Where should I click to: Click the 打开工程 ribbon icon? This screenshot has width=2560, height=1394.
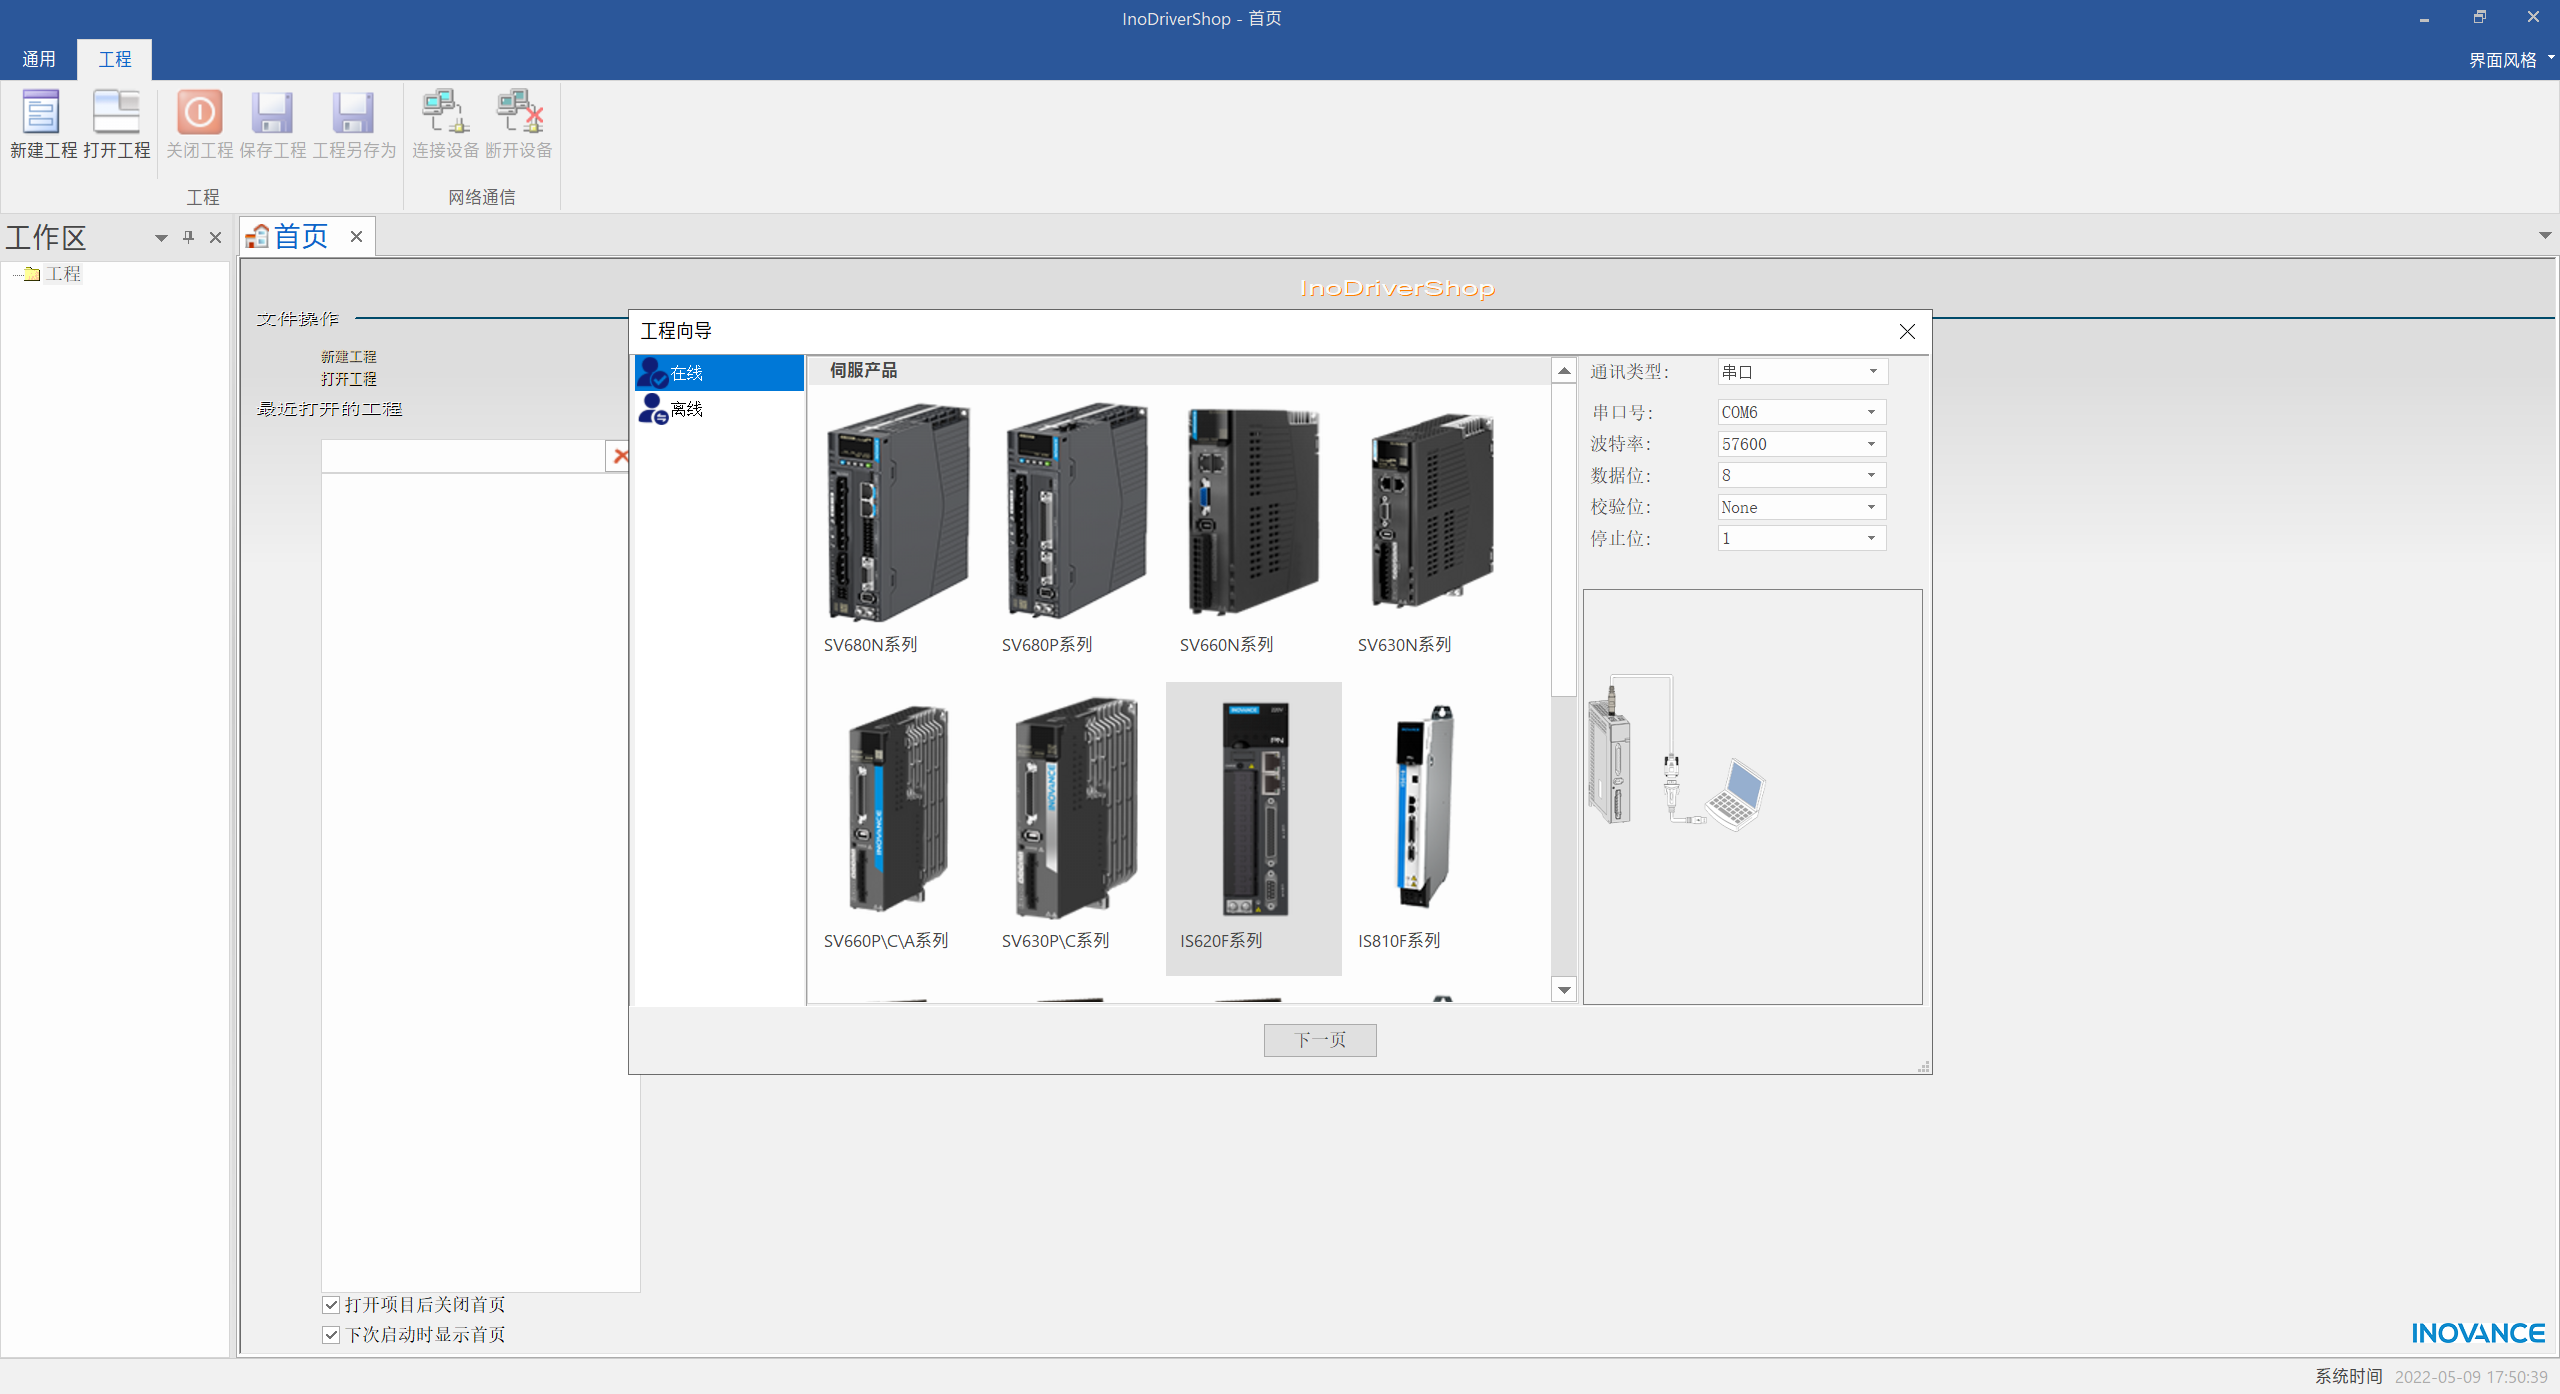tap(116, 113)
